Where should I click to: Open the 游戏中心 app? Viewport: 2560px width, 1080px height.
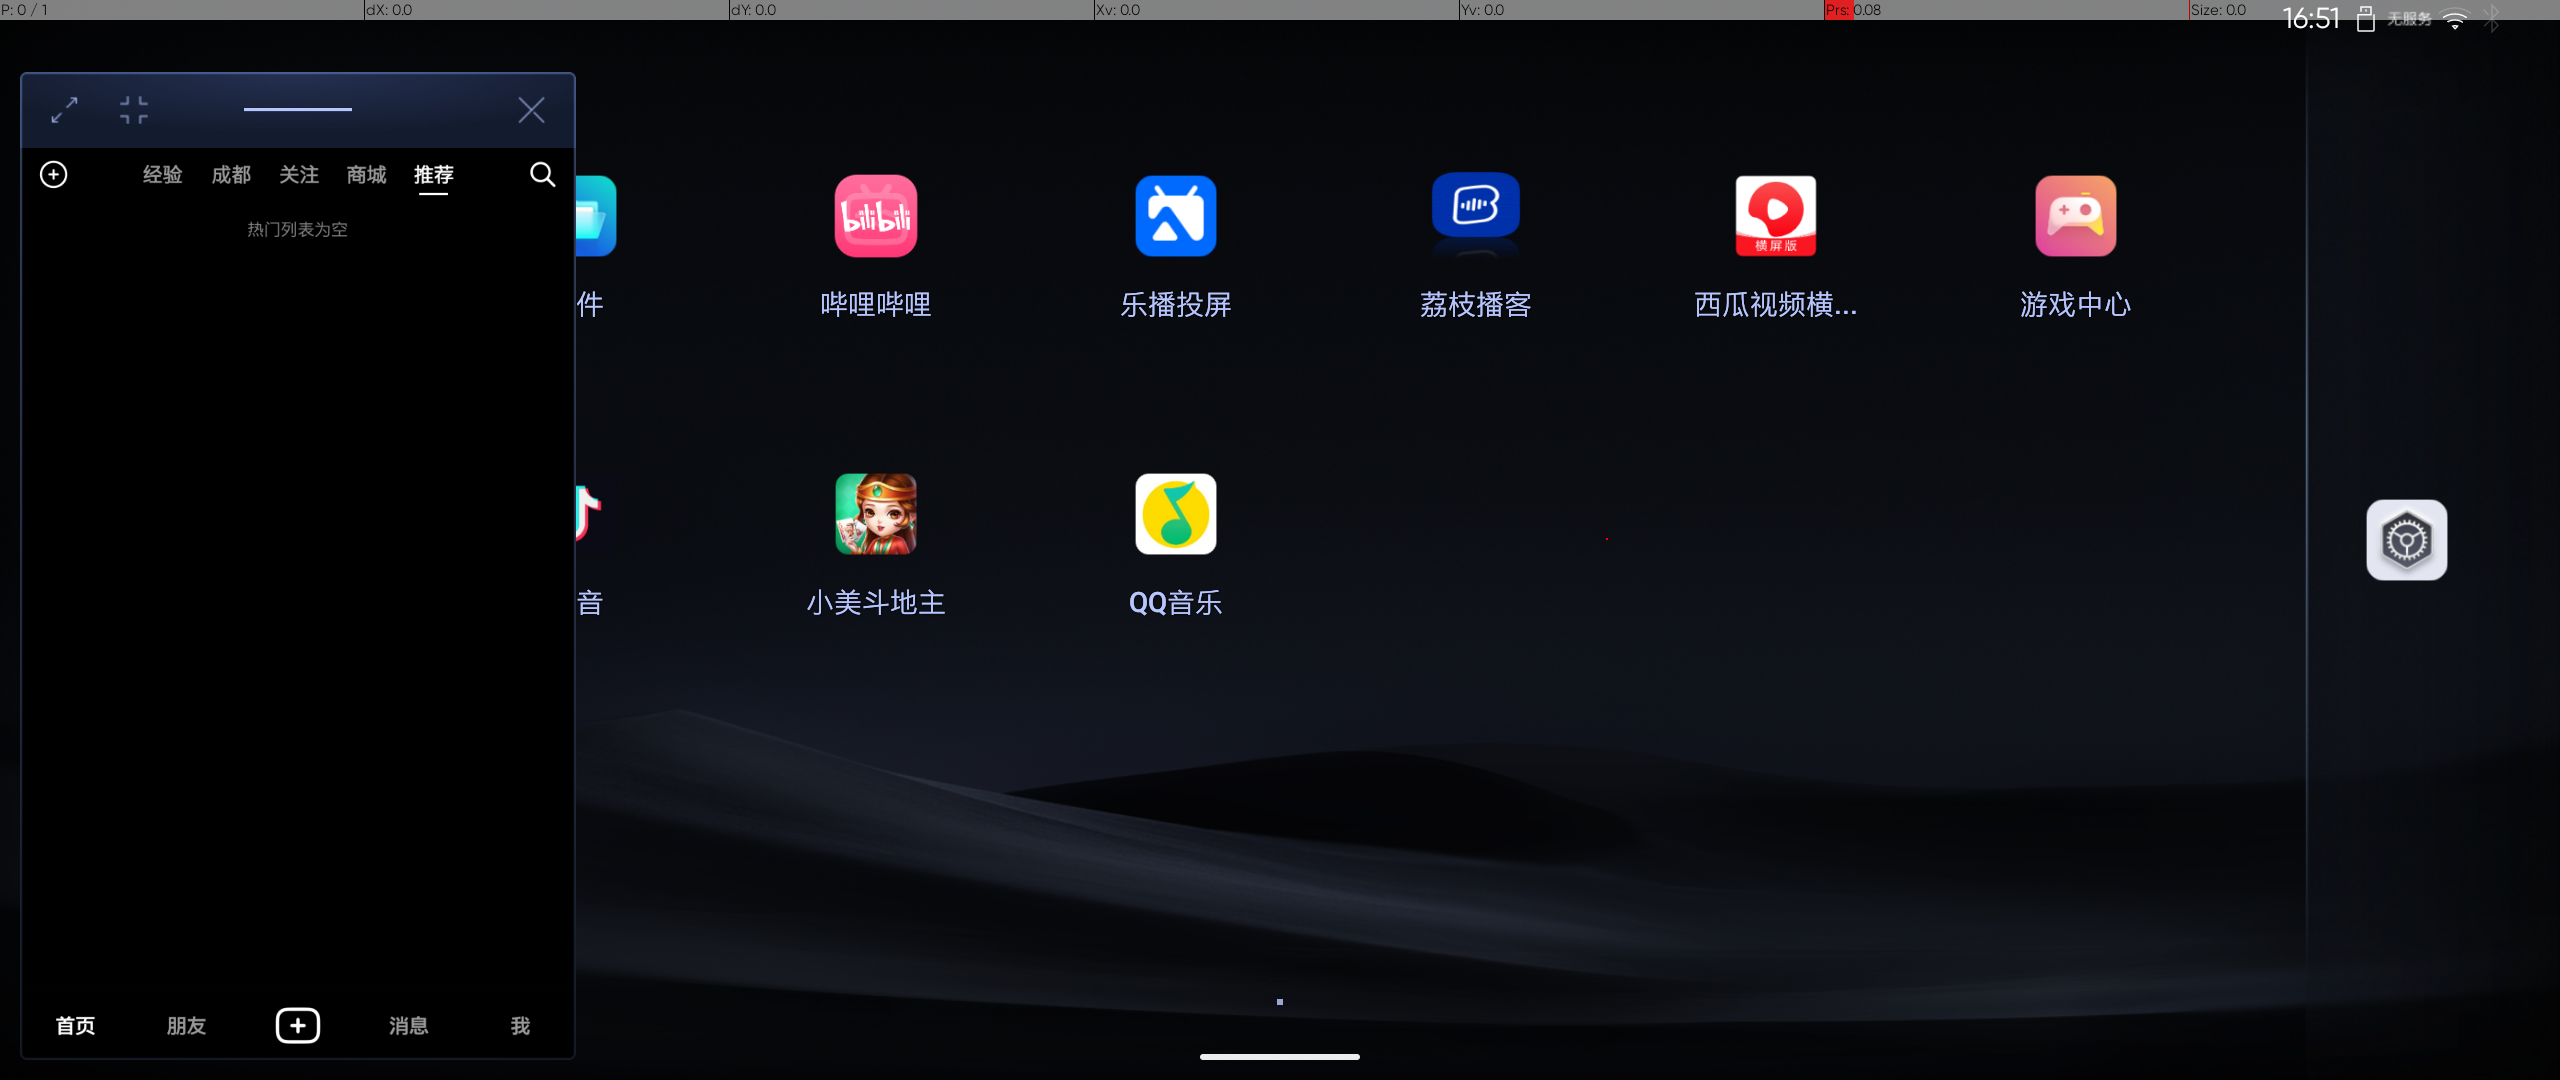pos(2076,216)
